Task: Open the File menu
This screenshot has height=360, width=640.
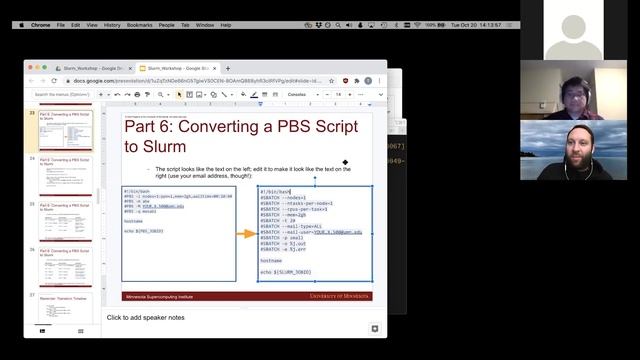Action: point(61,25)
